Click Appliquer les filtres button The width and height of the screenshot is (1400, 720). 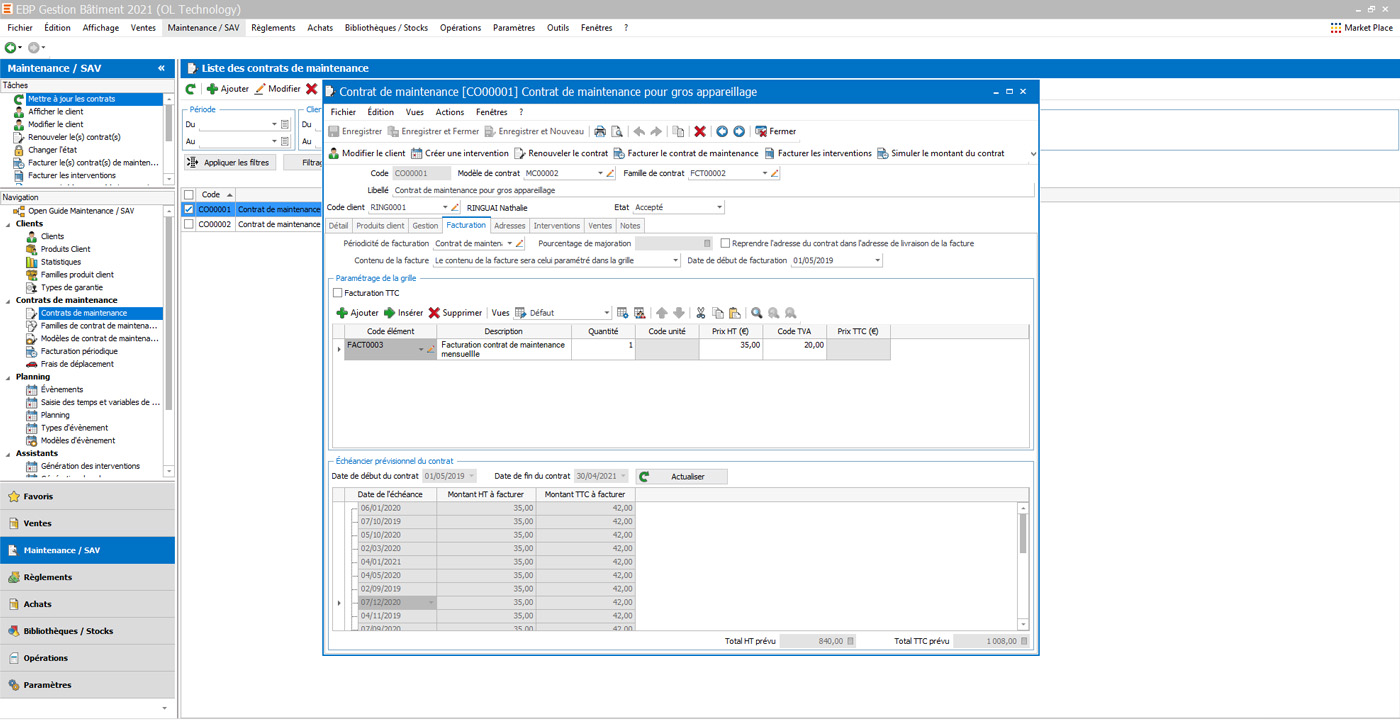(x=229, y=162)
